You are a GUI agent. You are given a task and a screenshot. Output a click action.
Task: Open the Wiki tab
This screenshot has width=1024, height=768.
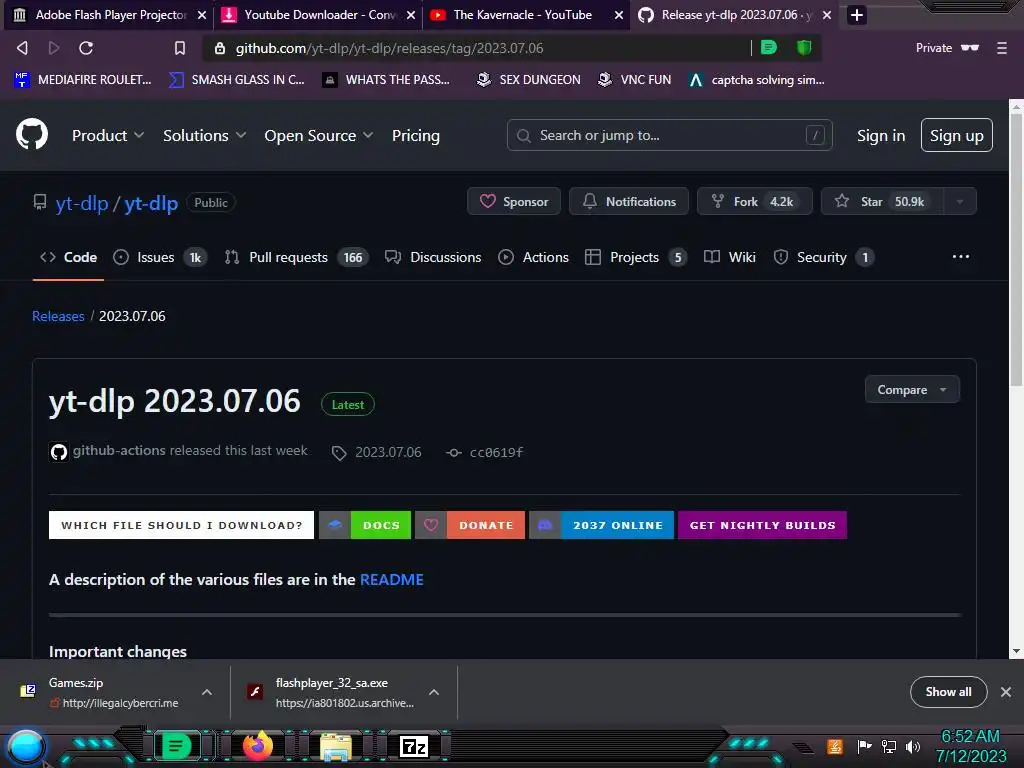click(x=729, y=257)
